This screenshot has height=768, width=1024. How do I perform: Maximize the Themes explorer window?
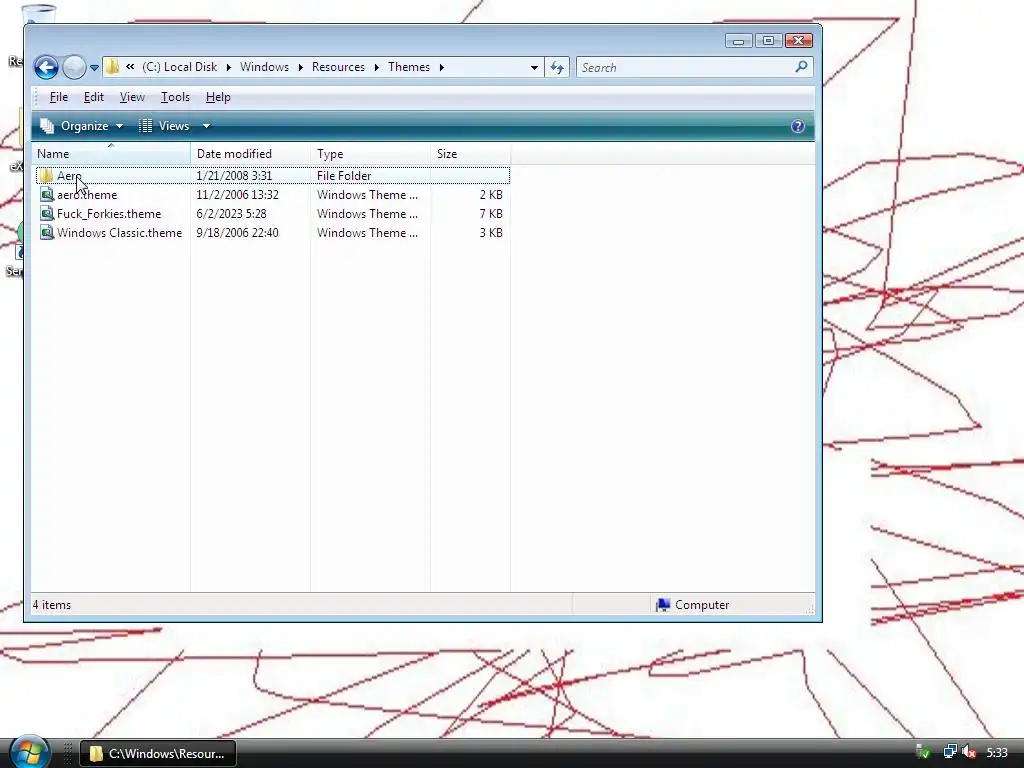point(769,41)
